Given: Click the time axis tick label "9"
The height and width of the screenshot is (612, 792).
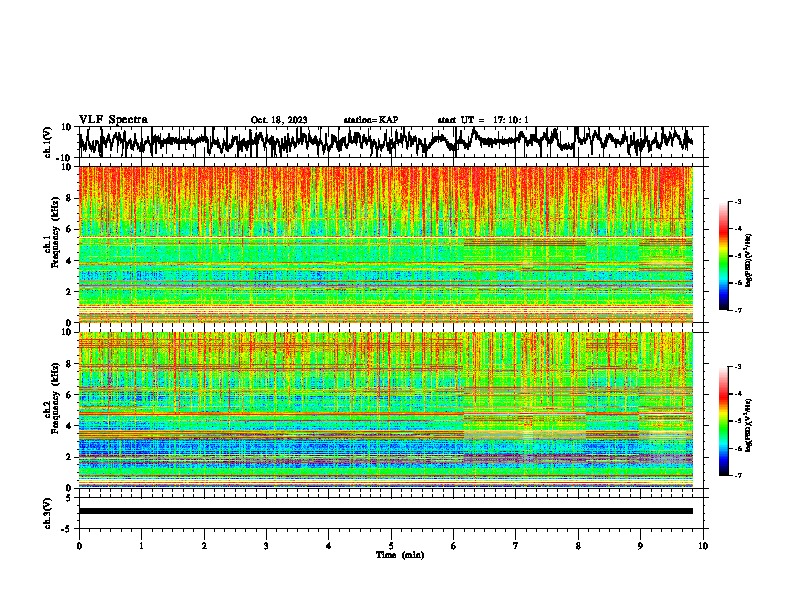Looking at the screenshot, I should pyautogui.click(x=640, y=546).
